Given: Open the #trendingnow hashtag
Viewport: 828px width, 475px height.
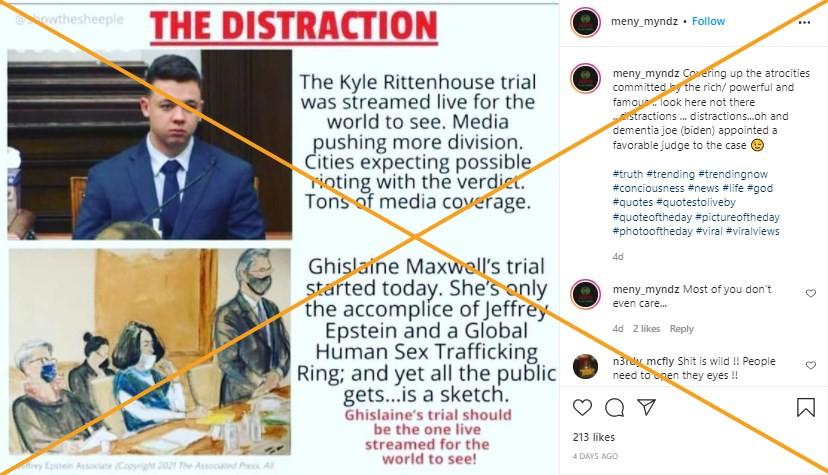Looking at the screenshot, I should tap(733, 174).
